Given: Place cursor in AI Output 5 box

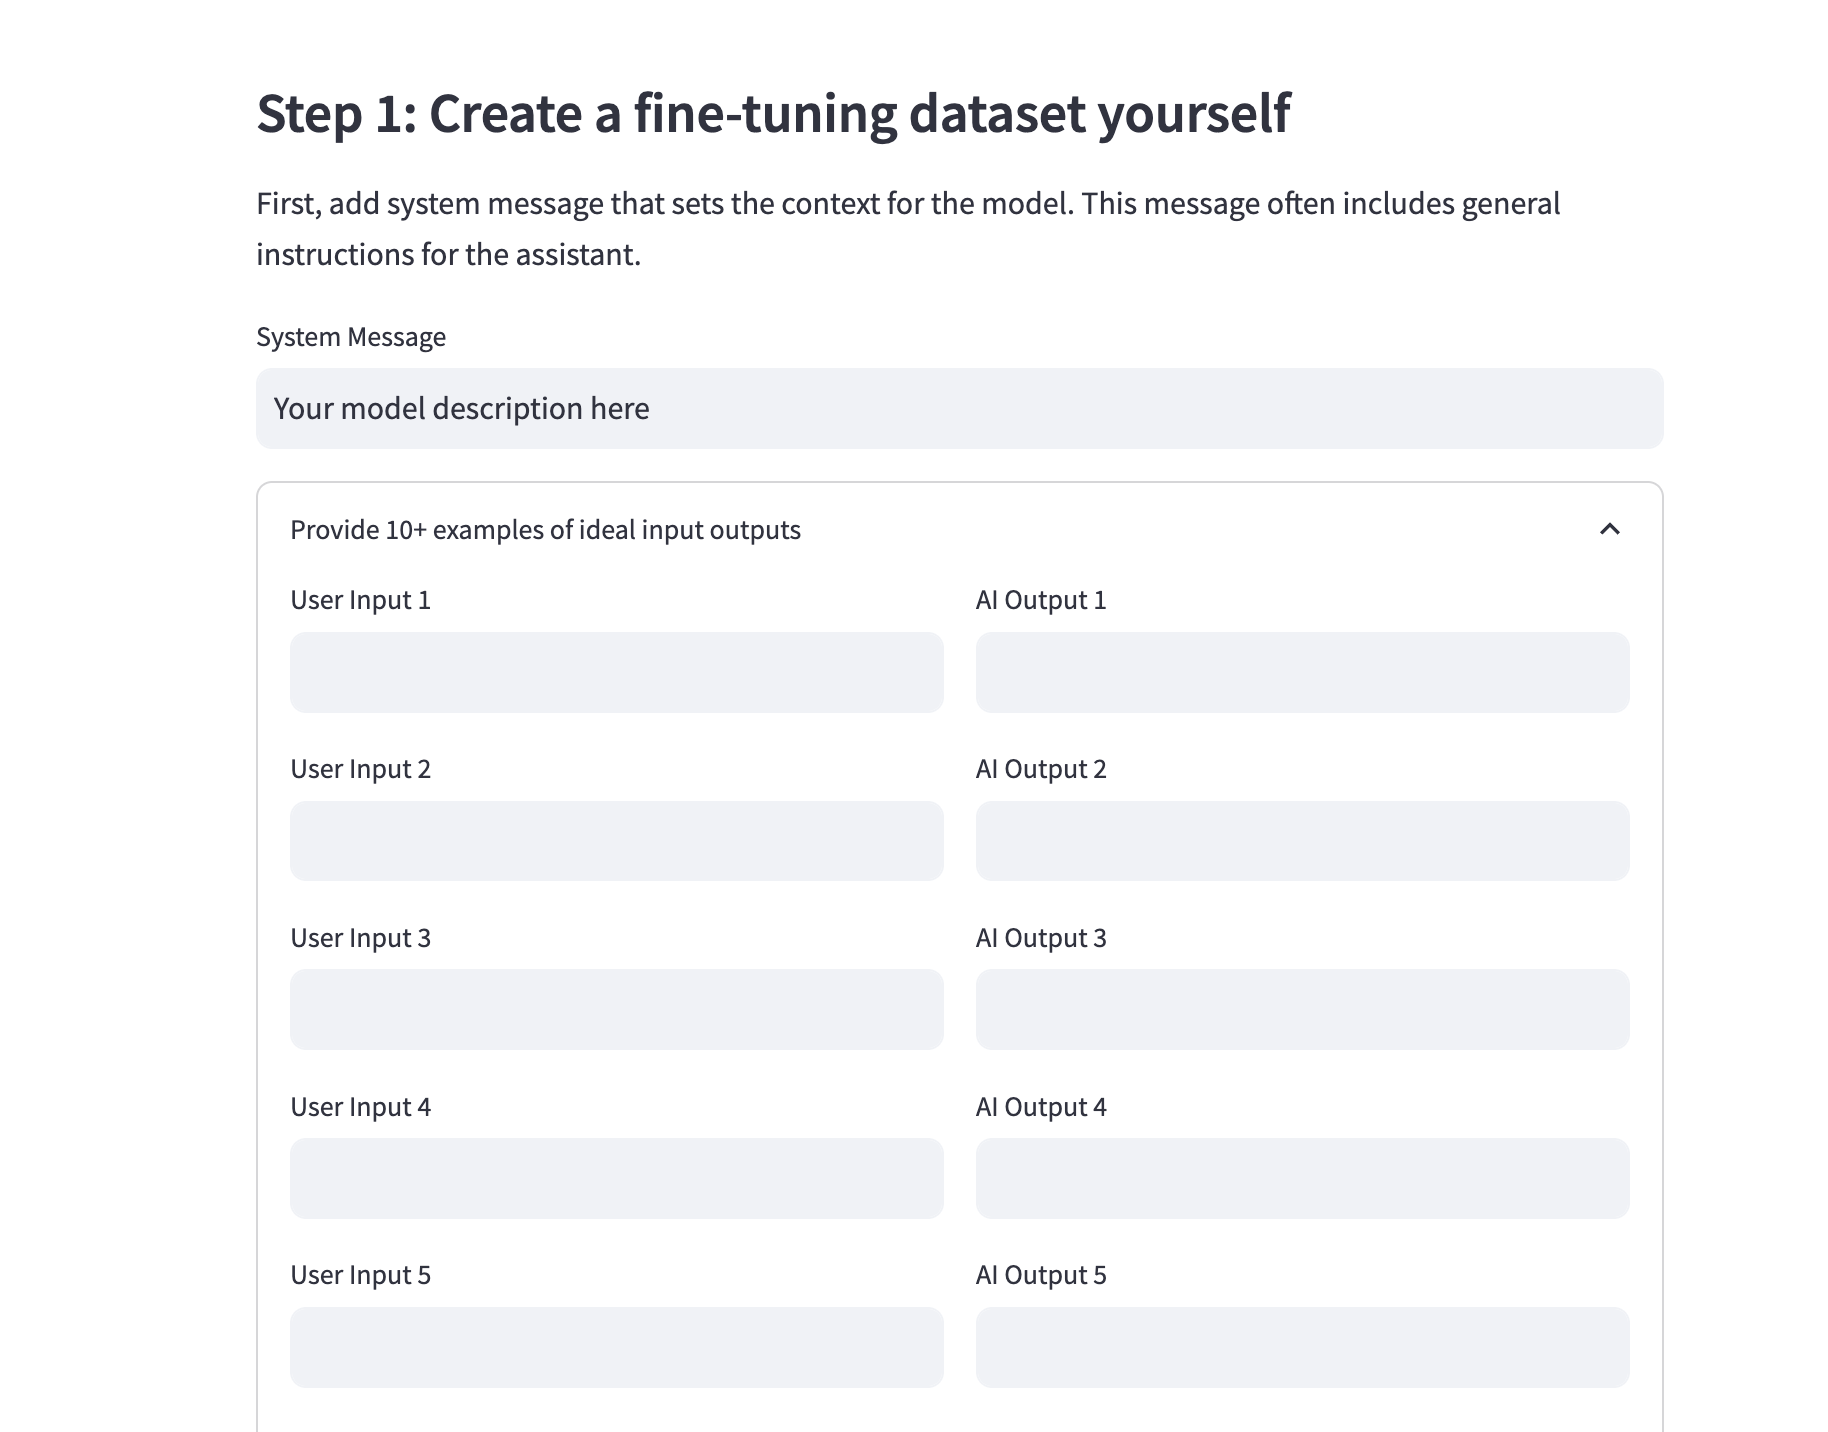Looking at the screenshot, I should point(1302,1347).
